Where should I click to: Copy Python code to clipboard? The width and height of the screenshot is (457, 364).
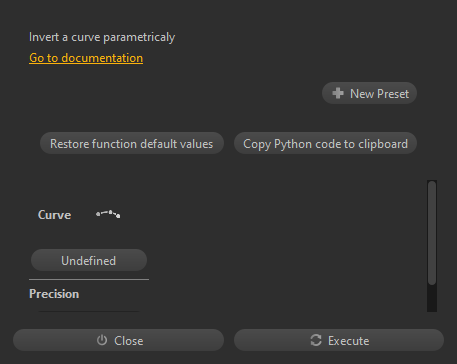[325, 143]
